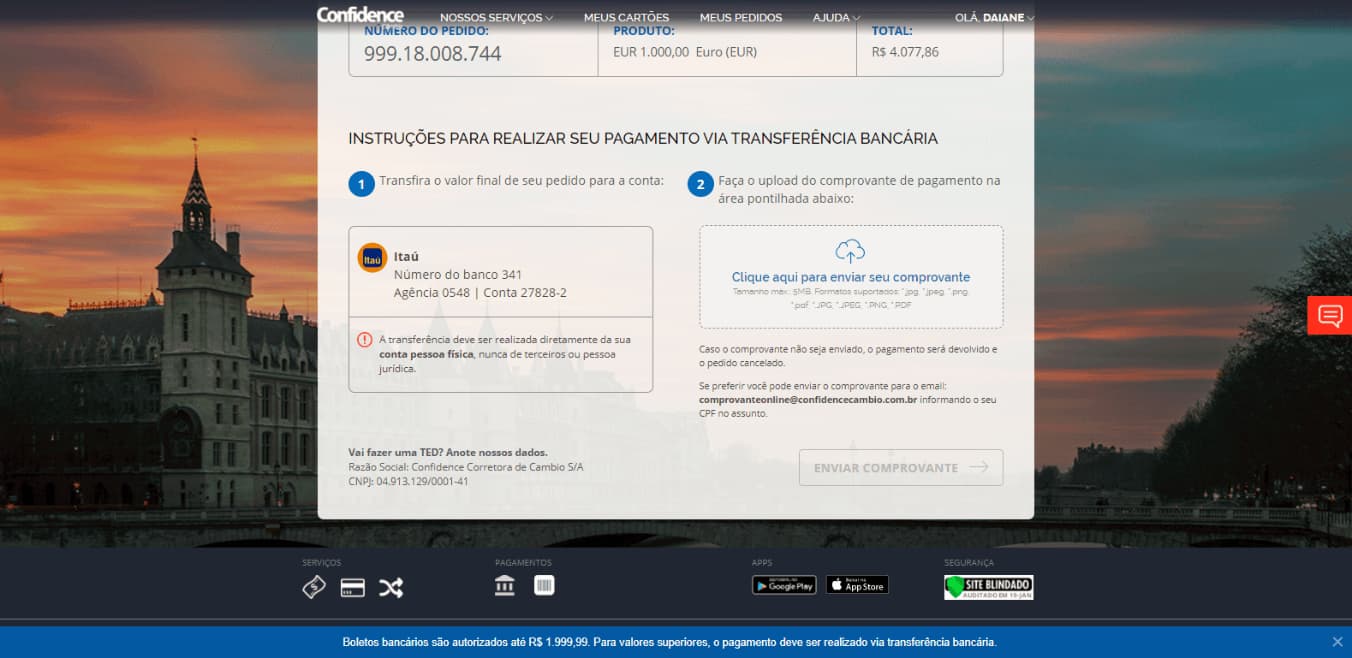The width and height of the screenshot is (1352, 658).
Task: Open the Google Play store badge
Action: (x=784, y=586)
